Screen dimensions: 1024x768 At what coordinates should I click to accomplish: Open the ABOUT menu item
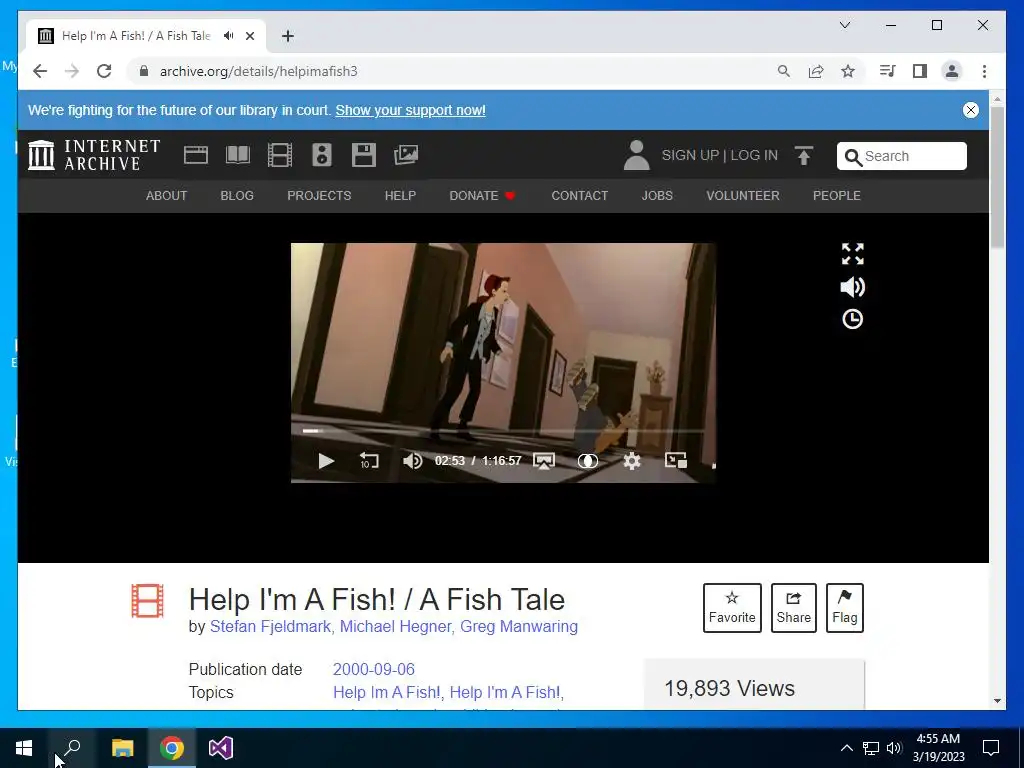coord(167,196)
